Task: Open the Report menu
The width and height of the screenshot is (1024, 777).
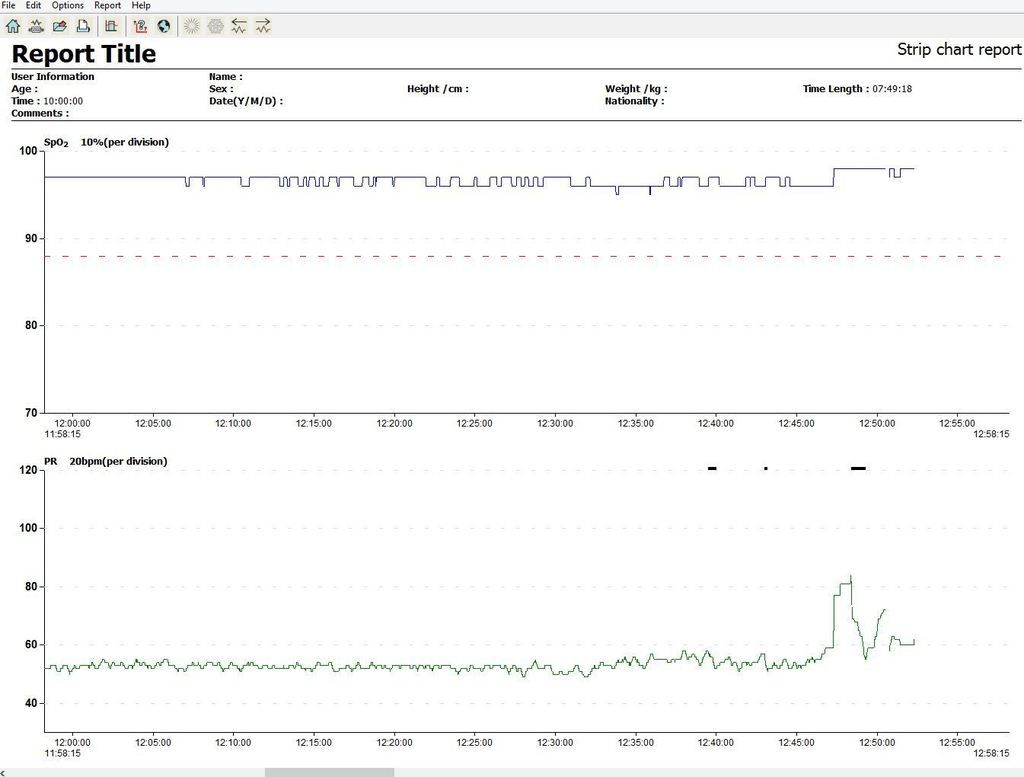Action: [x=108, y=5]
